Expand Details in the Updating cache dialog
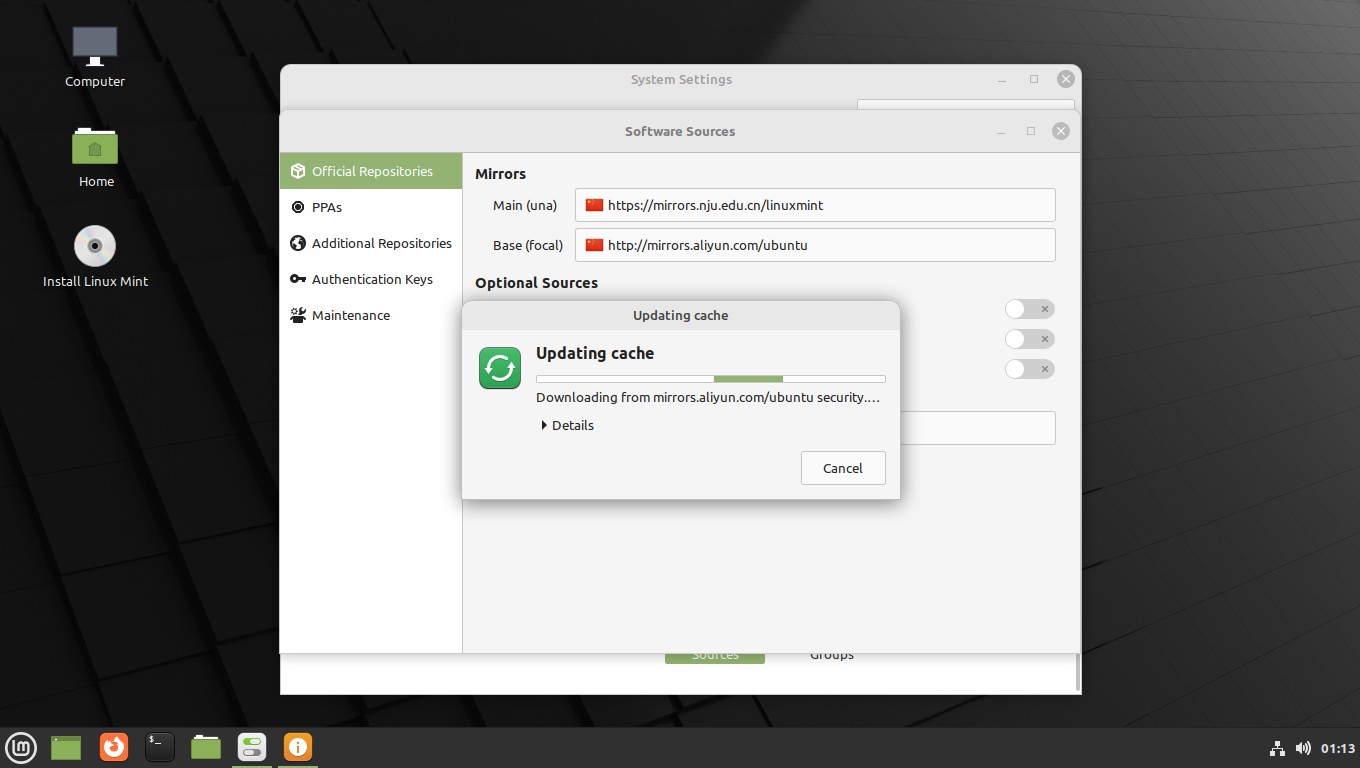This screenshot has width=1360, height=768. click(567, 425)
